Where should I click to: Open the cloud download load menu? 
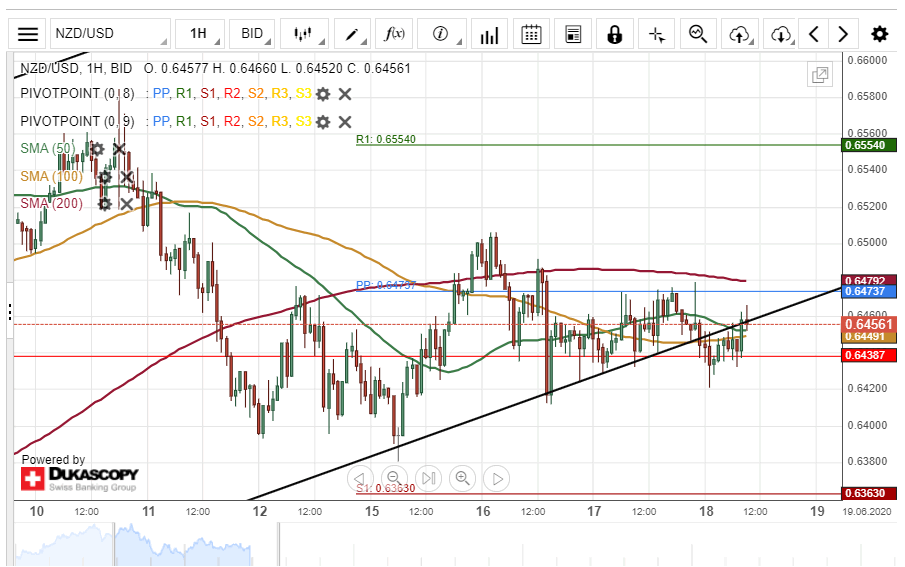tap(781, 34)
